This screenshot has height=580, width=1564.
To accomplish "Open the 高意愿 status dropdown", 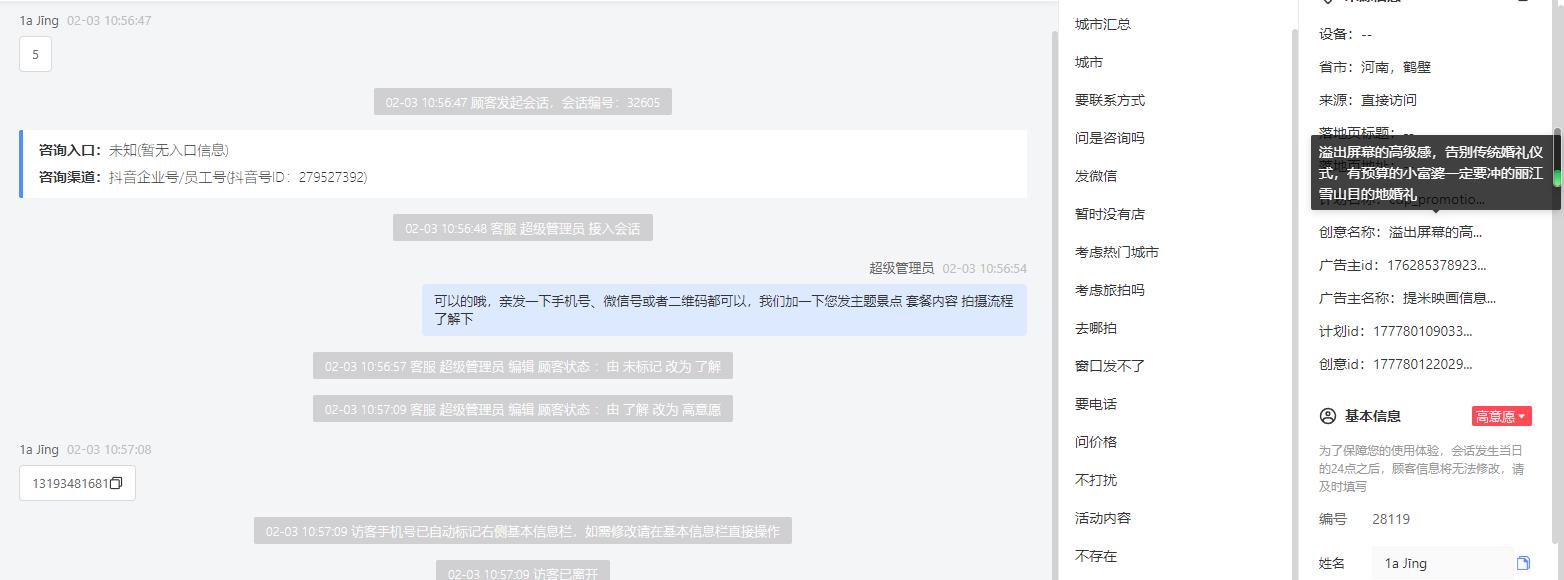I will click(x=1501, y=417).
